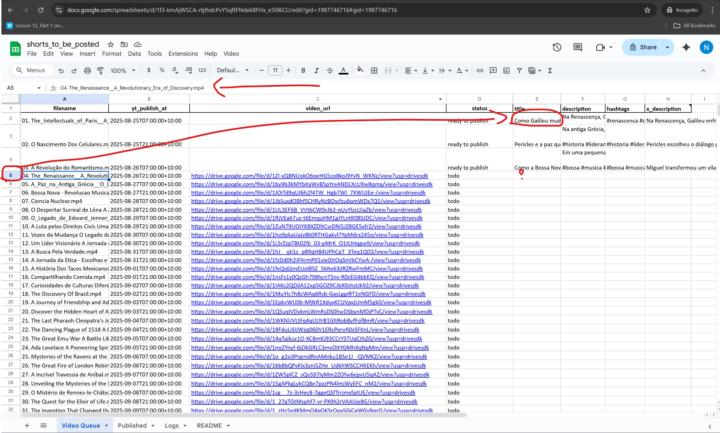The image size is (720, 433).
Task: Switch to the README sheet tab
Action: pyautogui.click(x=209, y=426)
